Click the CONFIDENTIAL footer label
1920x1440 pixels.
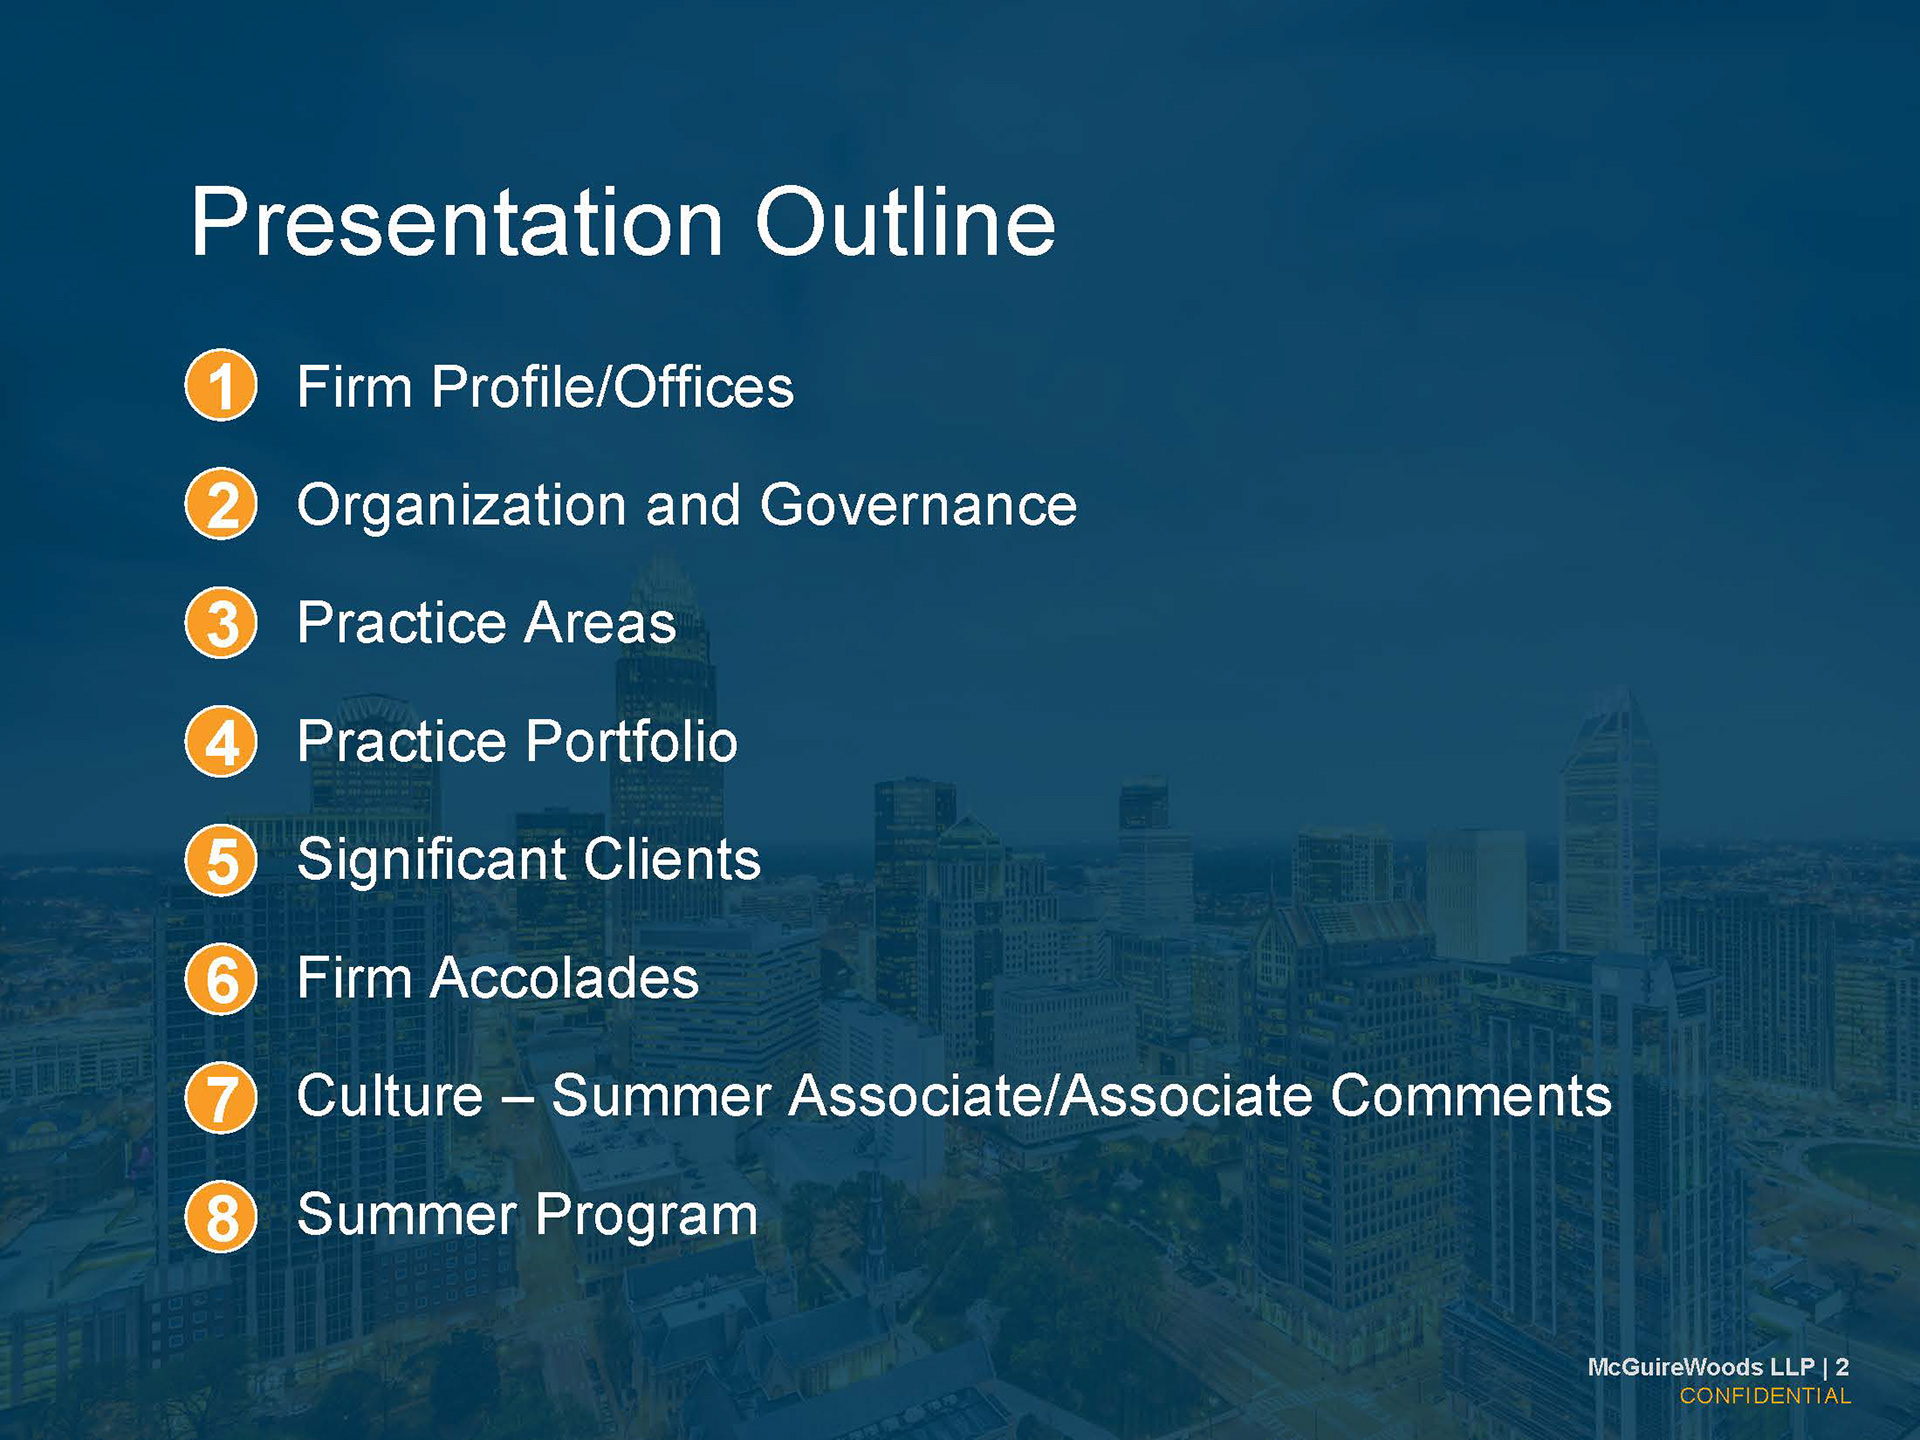[x=1765, y=1396]
